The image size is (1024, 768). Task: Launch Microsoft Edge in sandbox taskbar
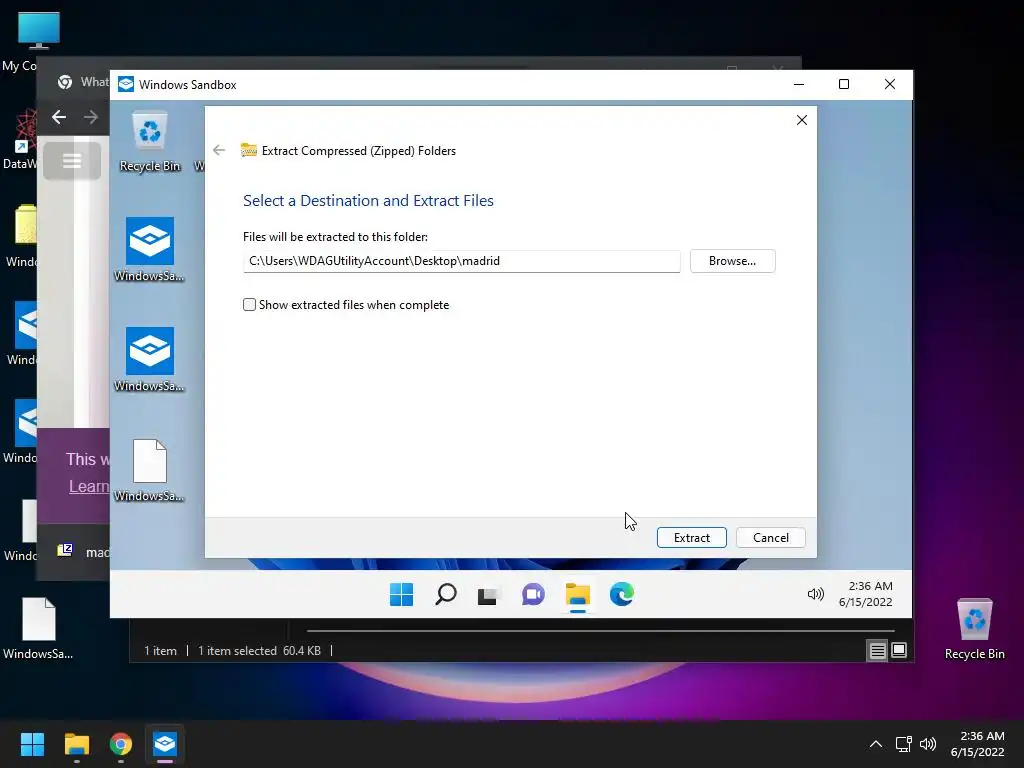622,594
